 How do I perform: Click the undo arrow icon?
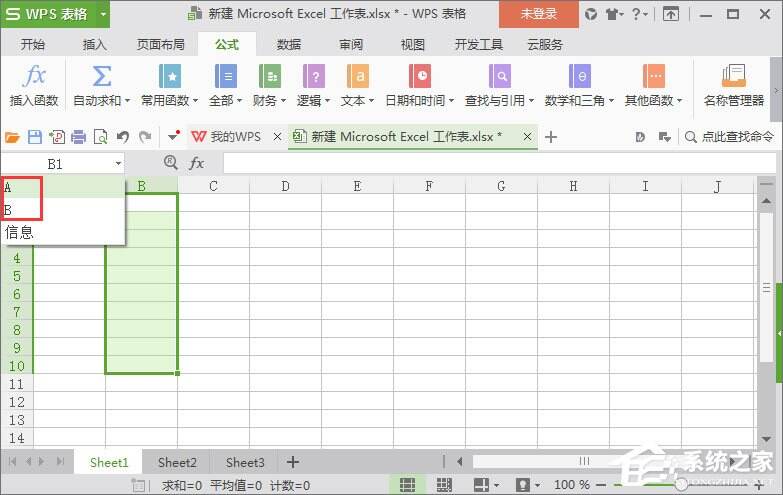[x=123, y=137]
